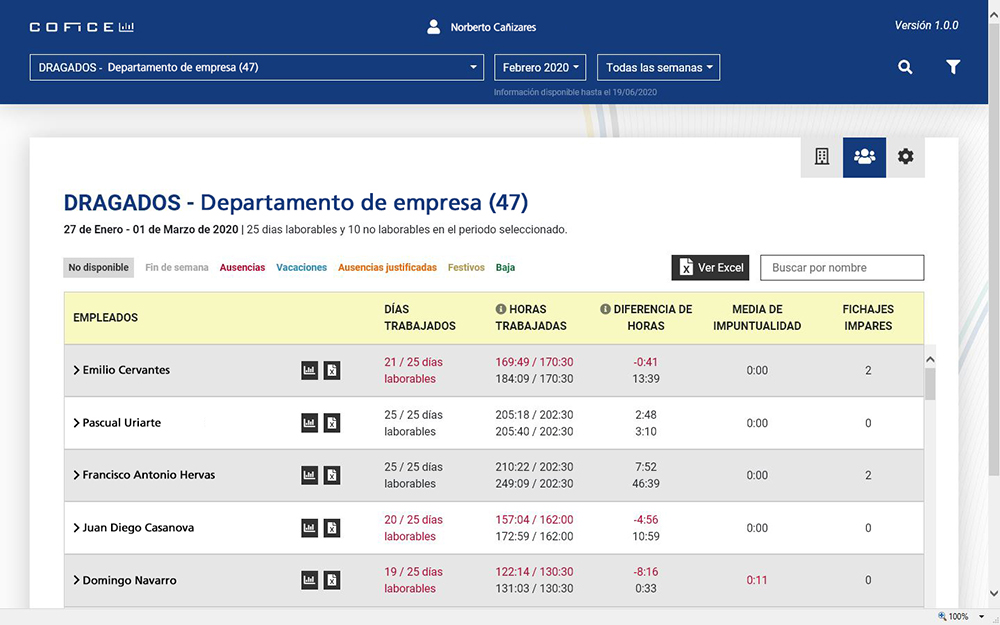
Task: Open chart icon for Juan Diego Casanova
Action: click(310, 528)
